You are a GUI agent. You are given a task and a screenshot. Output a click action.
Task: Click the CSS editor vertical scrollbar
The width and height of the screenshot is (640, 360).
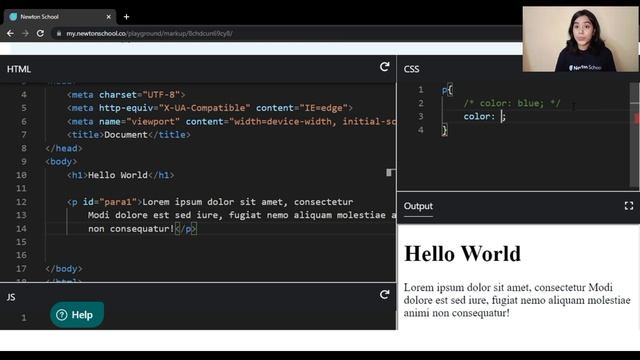click(x=635, y=135)
